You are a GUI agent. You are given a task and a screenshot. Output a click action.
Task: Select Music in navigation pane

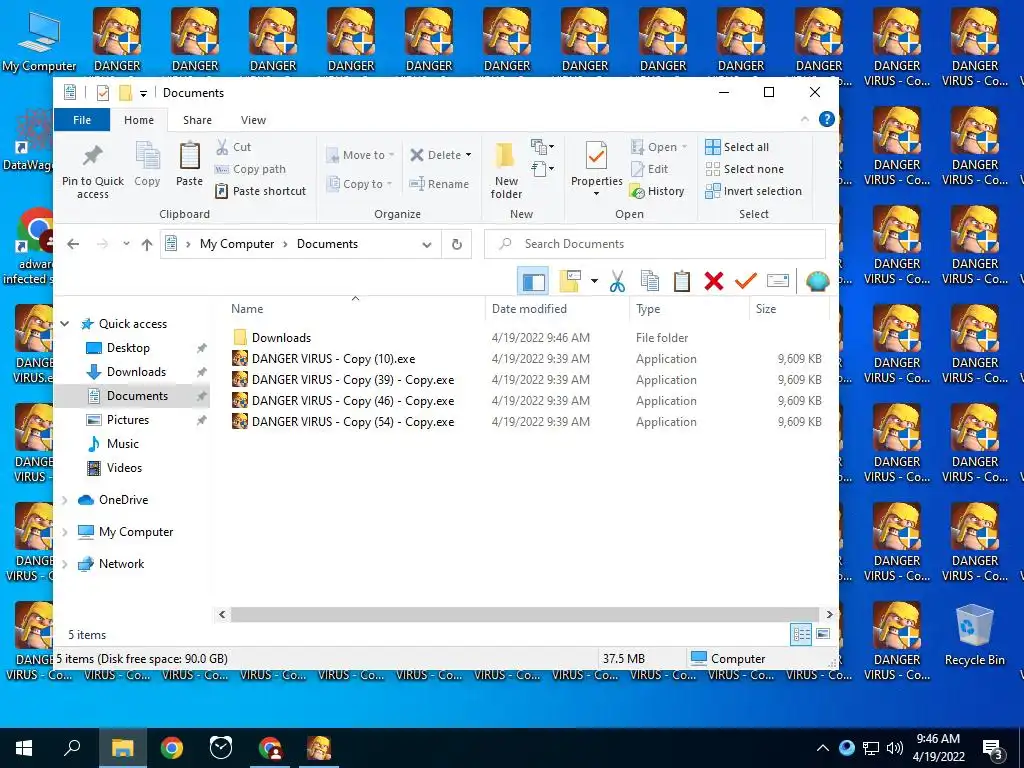(123, 444)
